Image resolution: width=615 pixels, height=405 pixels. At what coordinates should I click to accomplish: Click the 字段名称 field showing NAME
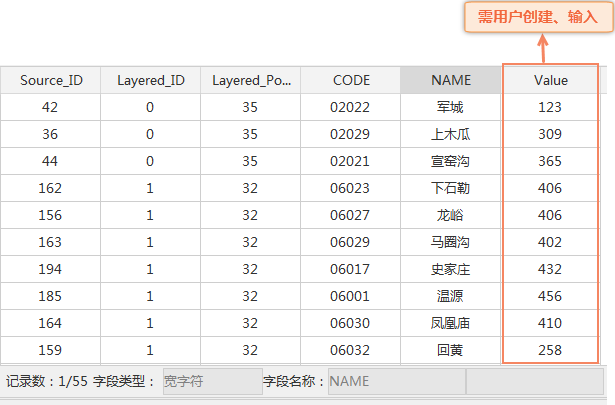point(396,381)
